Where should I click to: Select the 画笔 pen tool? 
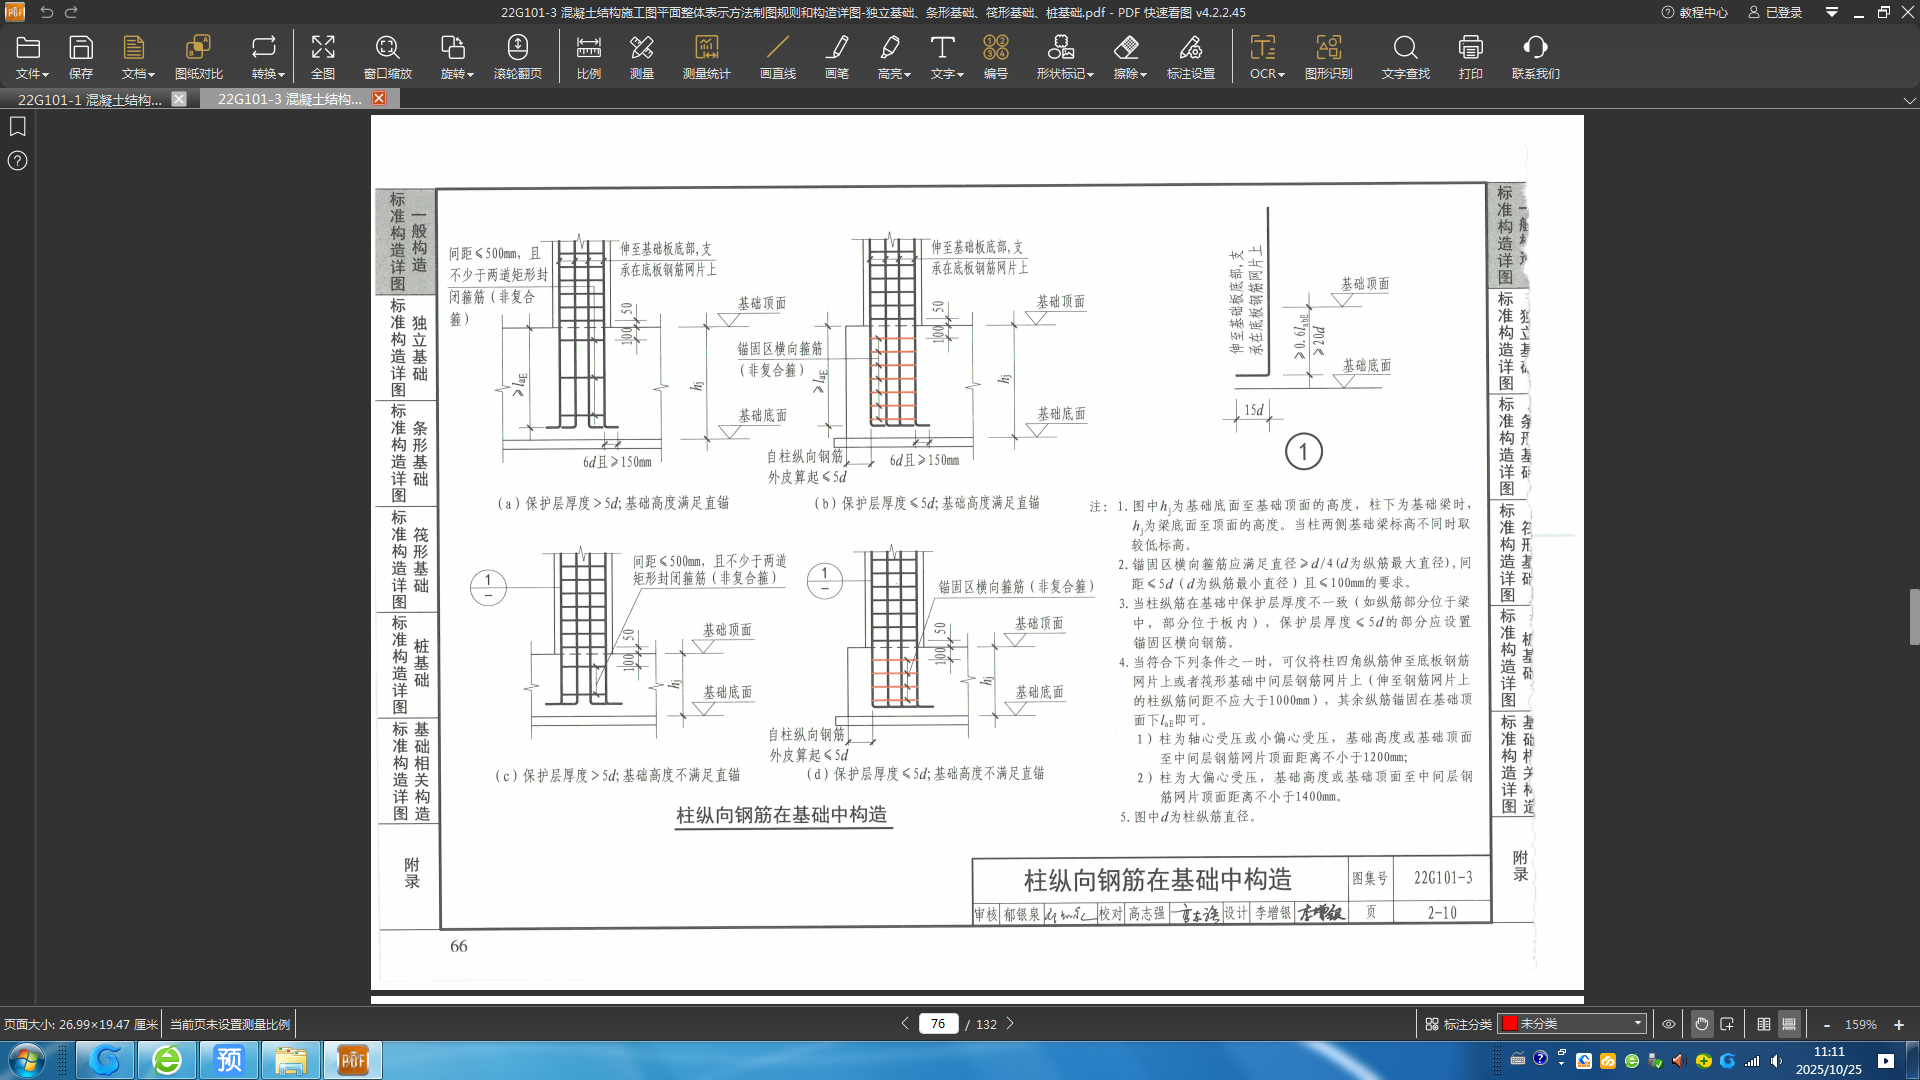pos(836,57)
